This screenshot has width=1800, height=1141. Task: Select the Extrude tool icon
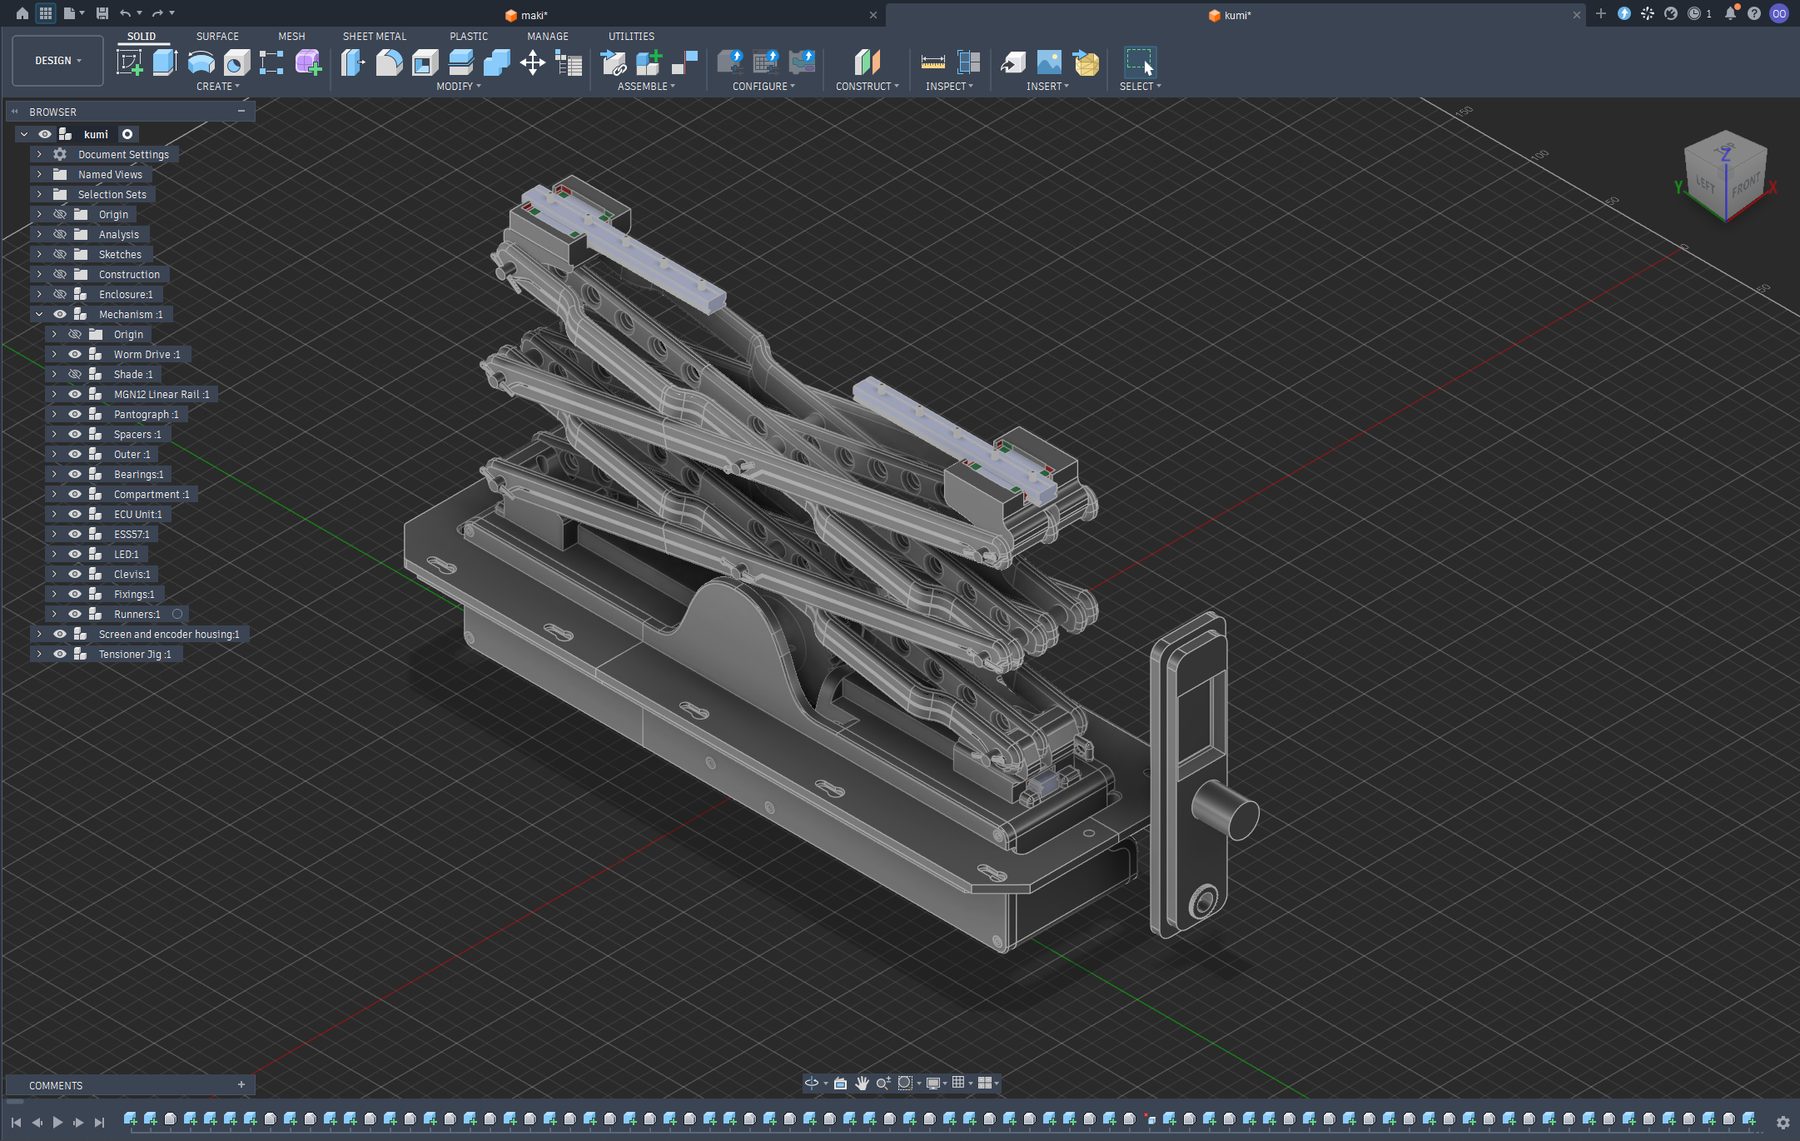165,62
